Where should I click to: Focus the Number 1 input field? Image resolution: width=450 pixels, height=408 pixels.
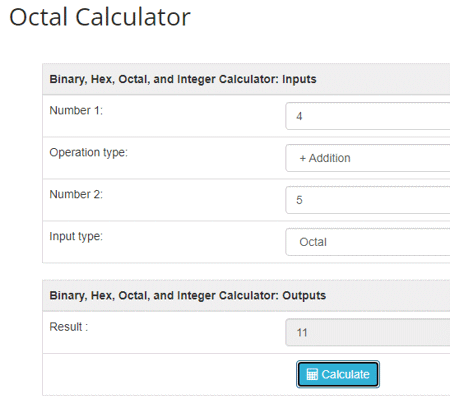click(x=368, y=116)
